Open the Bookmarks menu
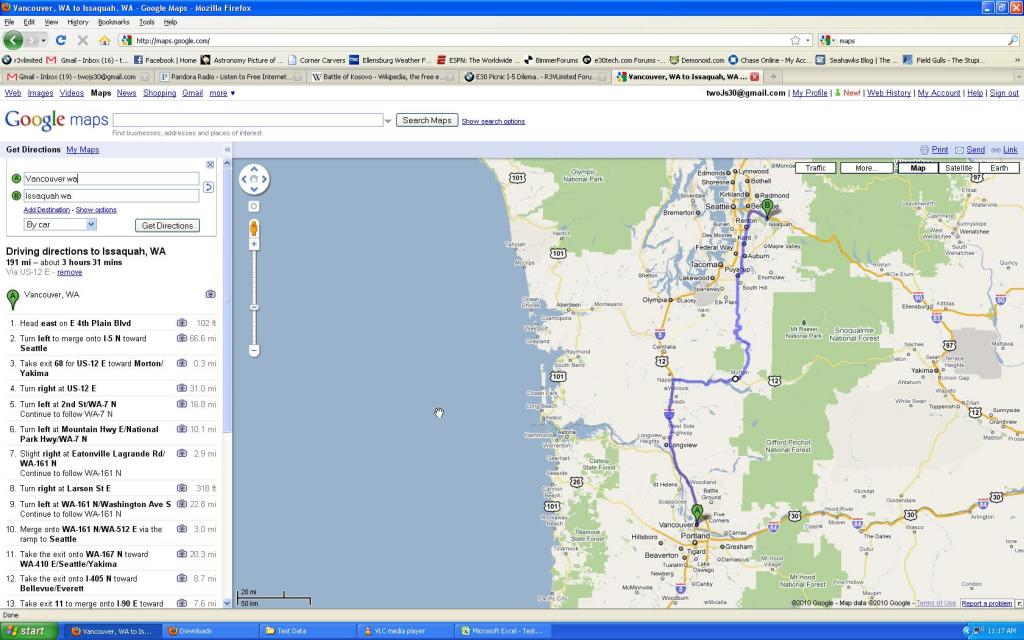Screen dimensions: 1024x640 (x=113, y=21)
